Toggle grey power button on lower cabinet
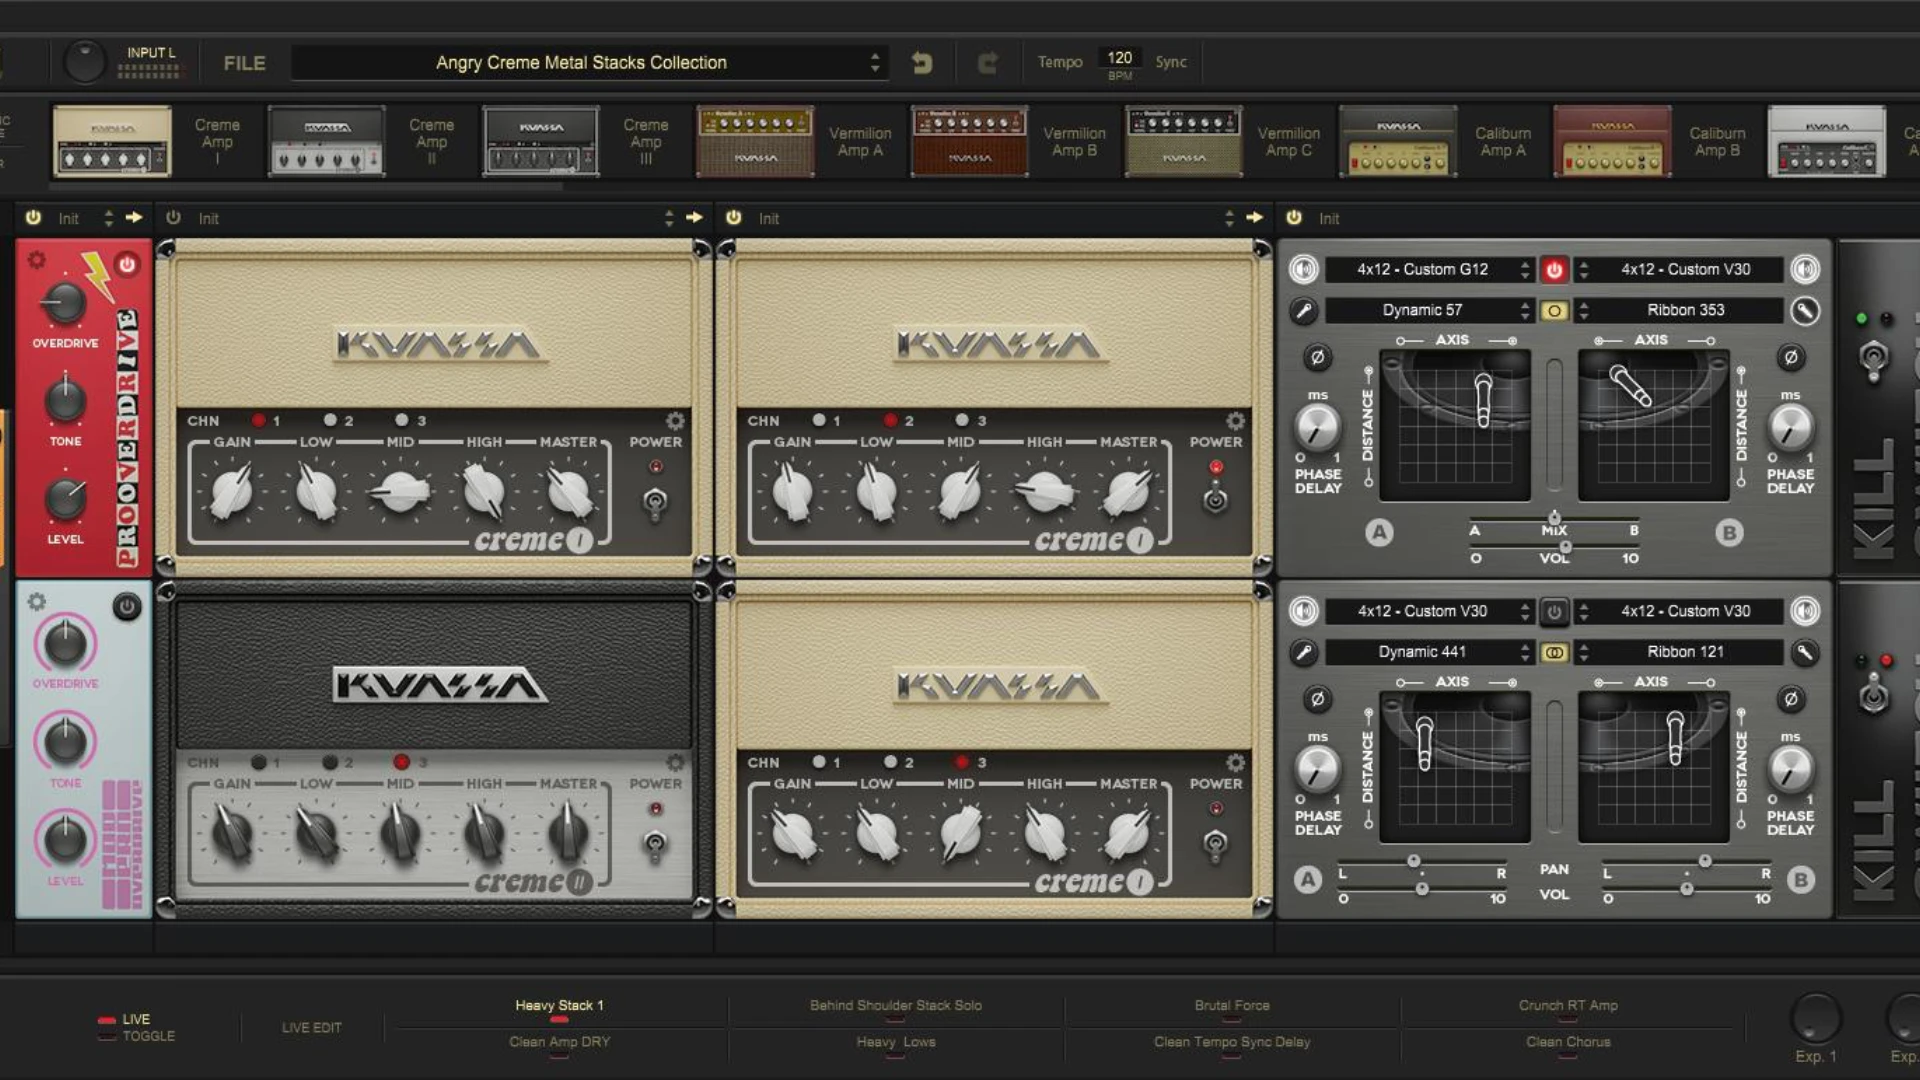The image size is (1920, 1080). point(1554,611)
